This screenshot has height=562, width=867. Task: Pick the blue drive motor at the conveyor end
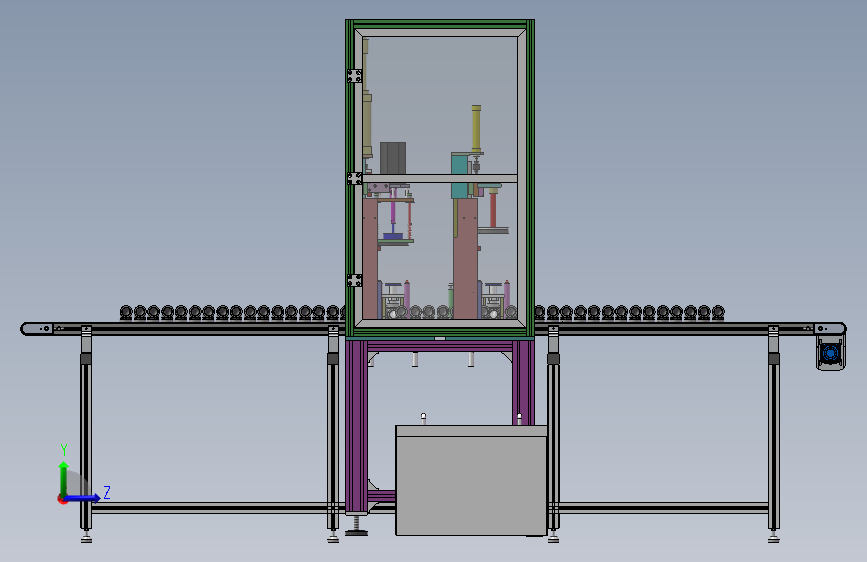point(830,353)
